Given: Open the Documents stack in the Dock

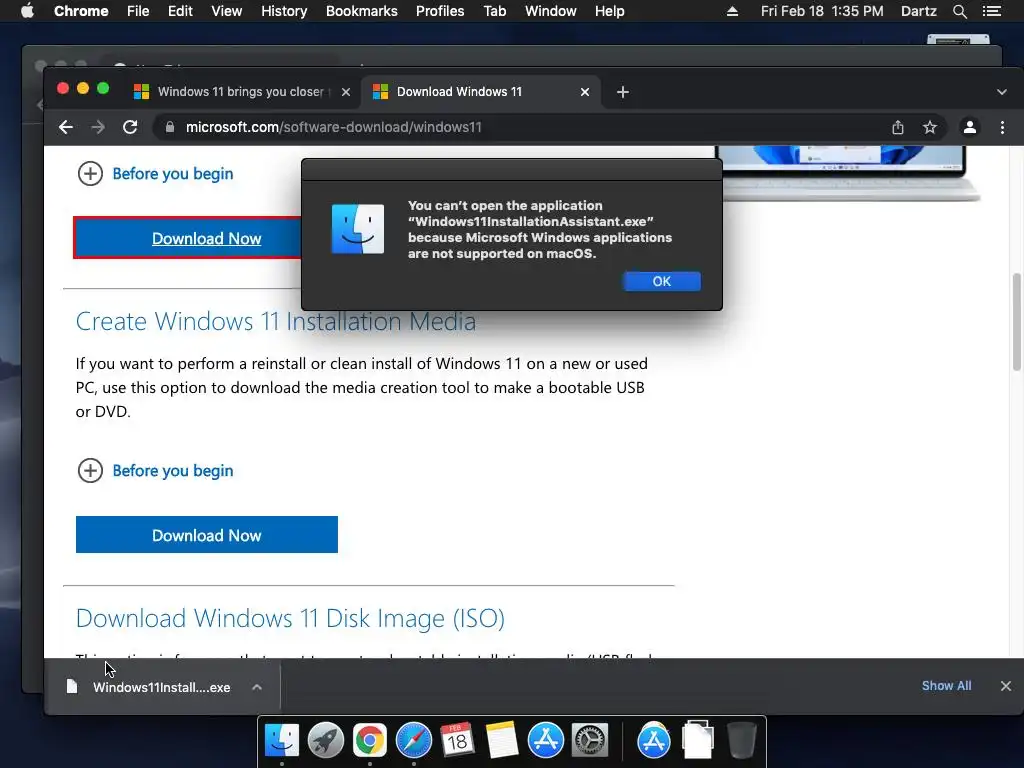Looking at the screenshot, I should 697,740.
